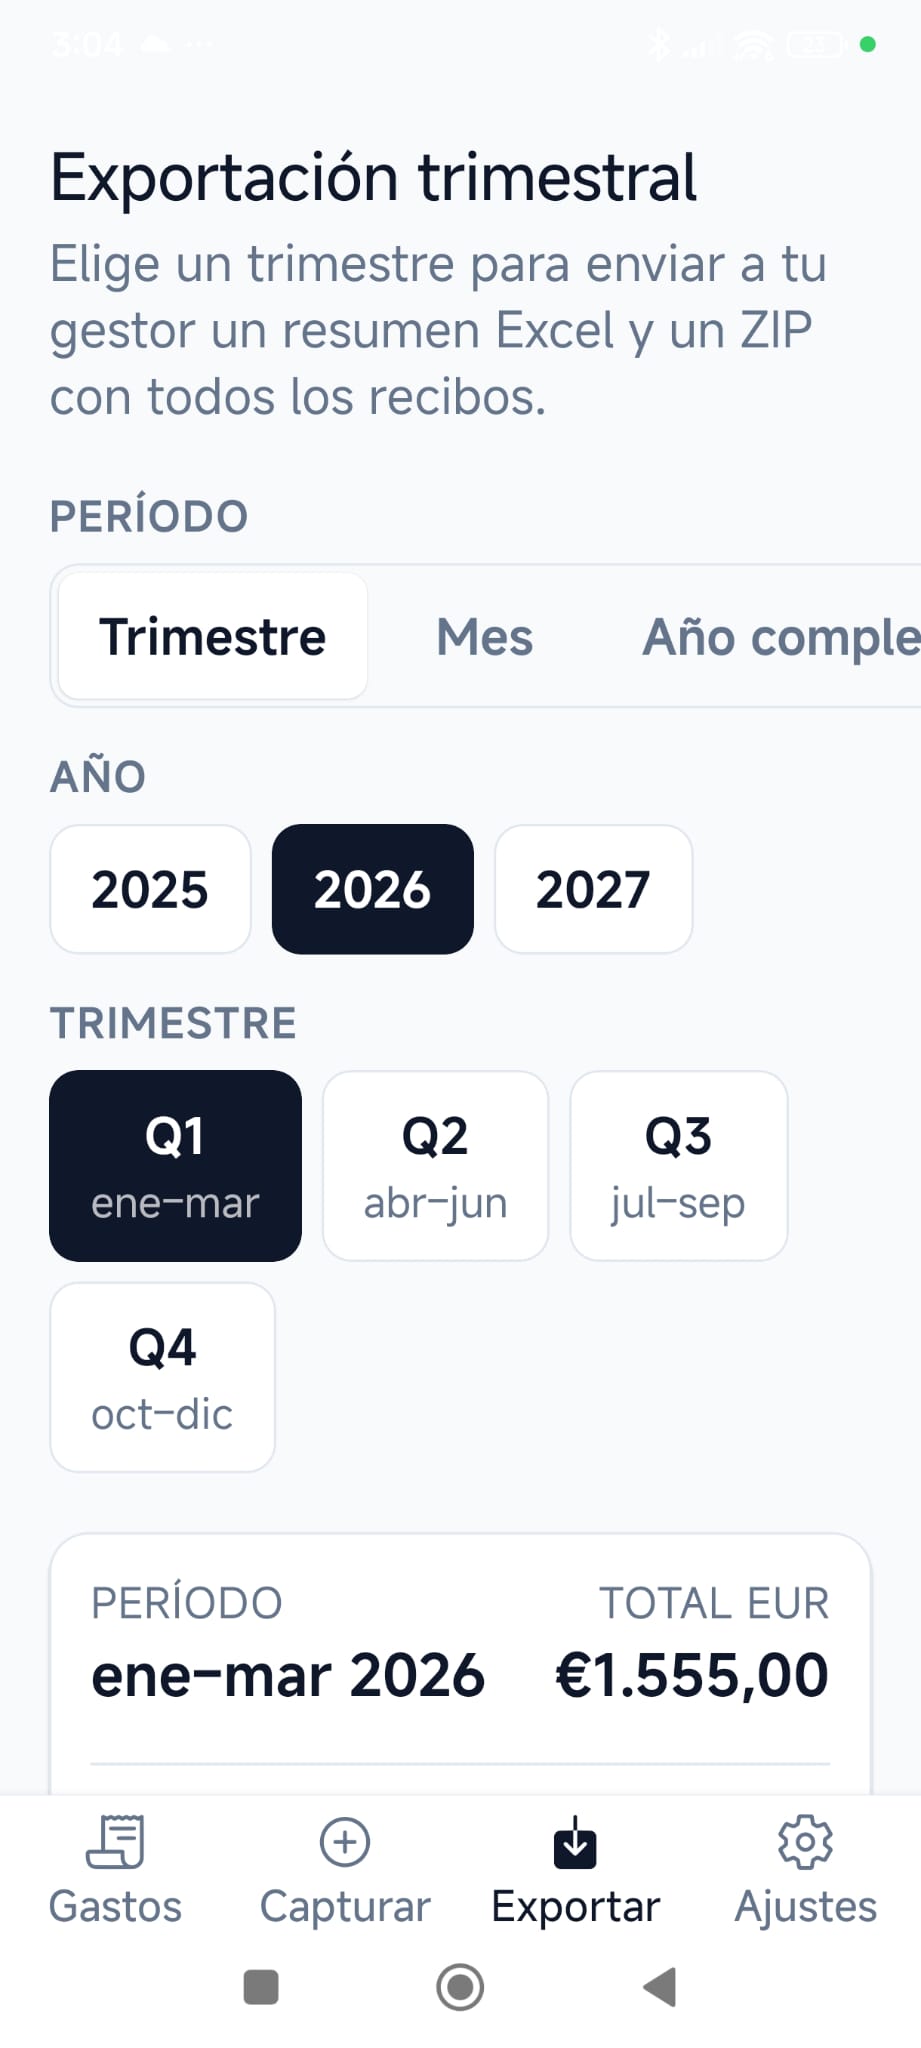Tap the Android recent apps square

point(261,1987)
